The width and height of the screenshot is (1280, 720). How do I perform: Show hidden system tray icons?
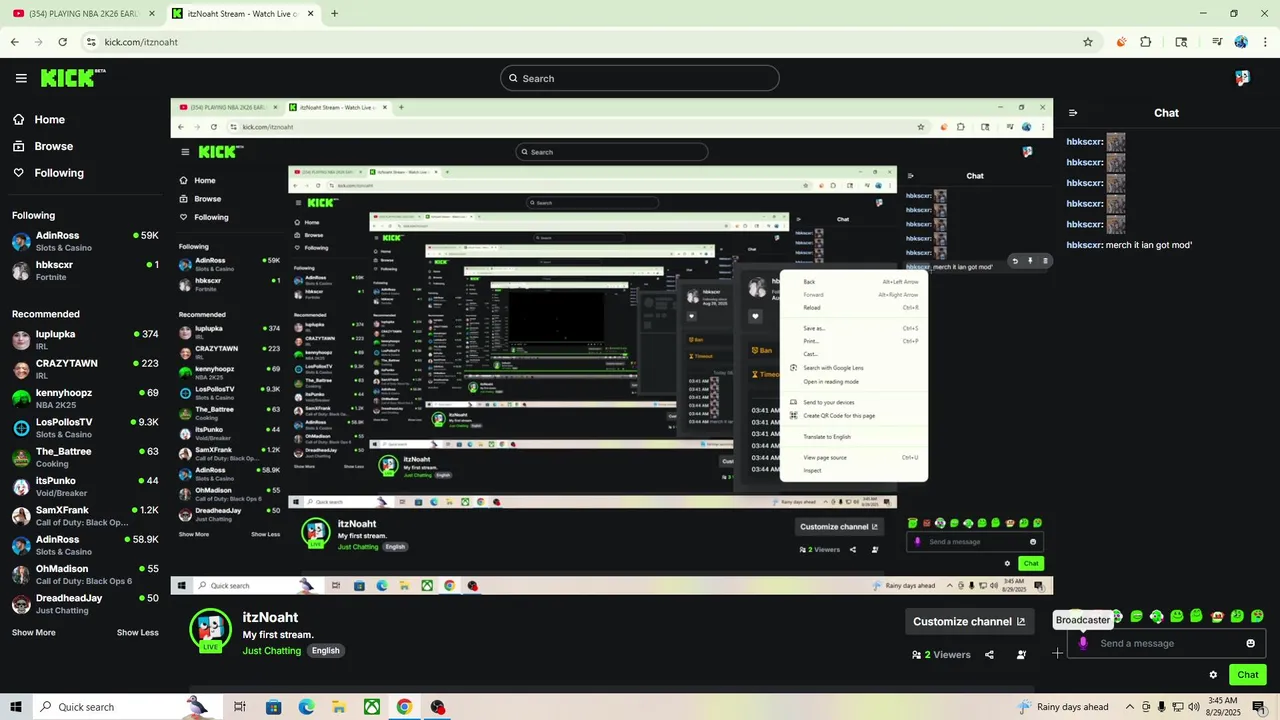pyautogui.click(x=1129, y=707)
